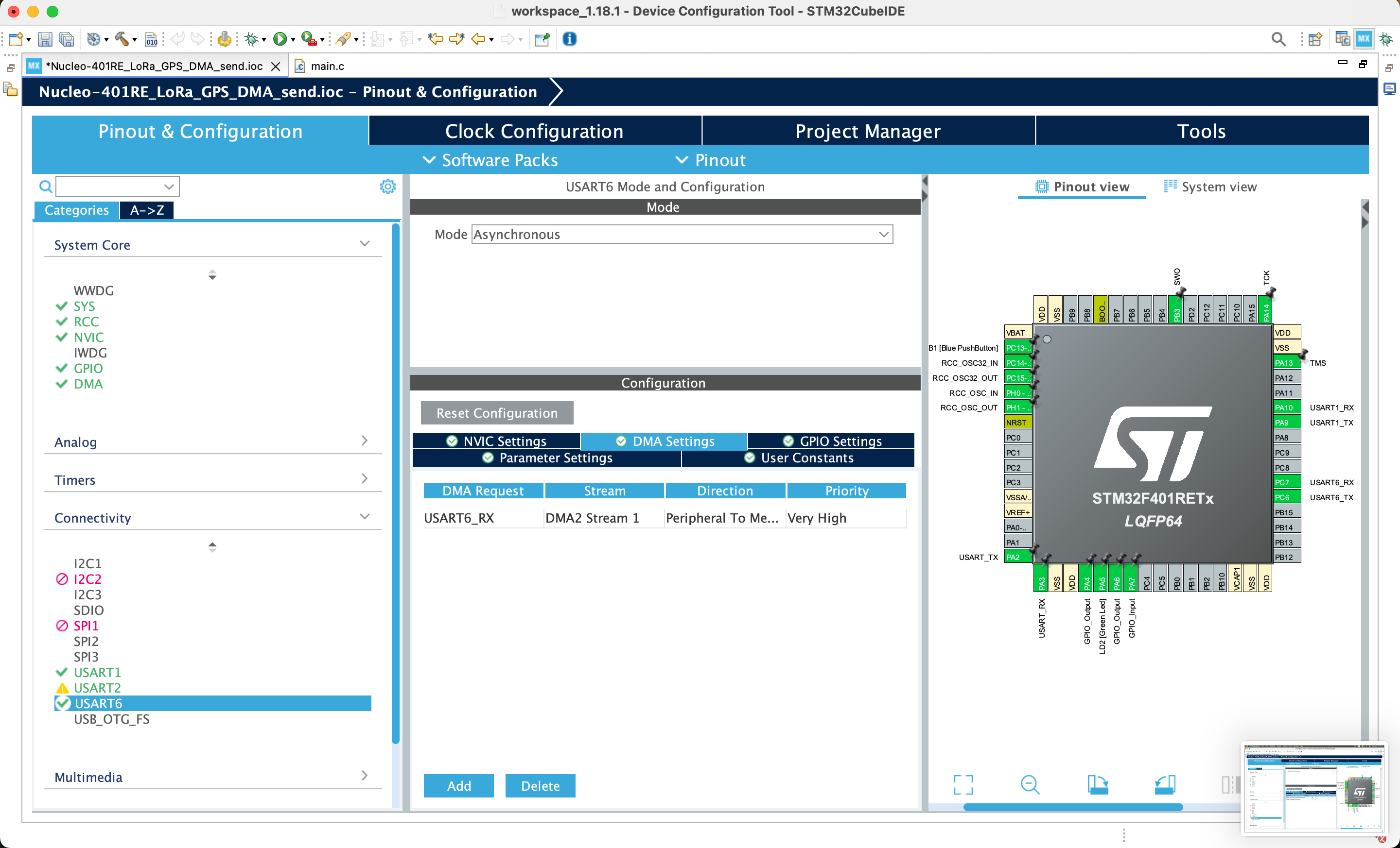Switch to the C/C++ perspective icon
Image resolution: width=1400 pixels, height=848 pixels.
coord(1343,39)
